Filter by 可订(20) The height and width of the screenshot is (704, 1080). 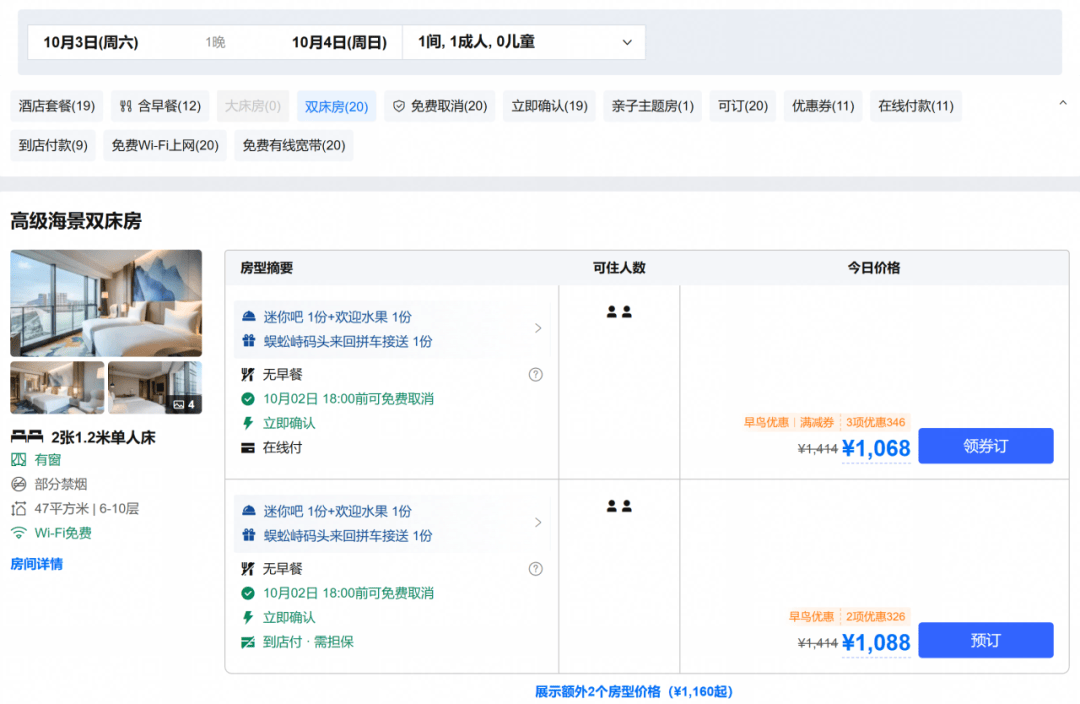(x=742, y=106)
